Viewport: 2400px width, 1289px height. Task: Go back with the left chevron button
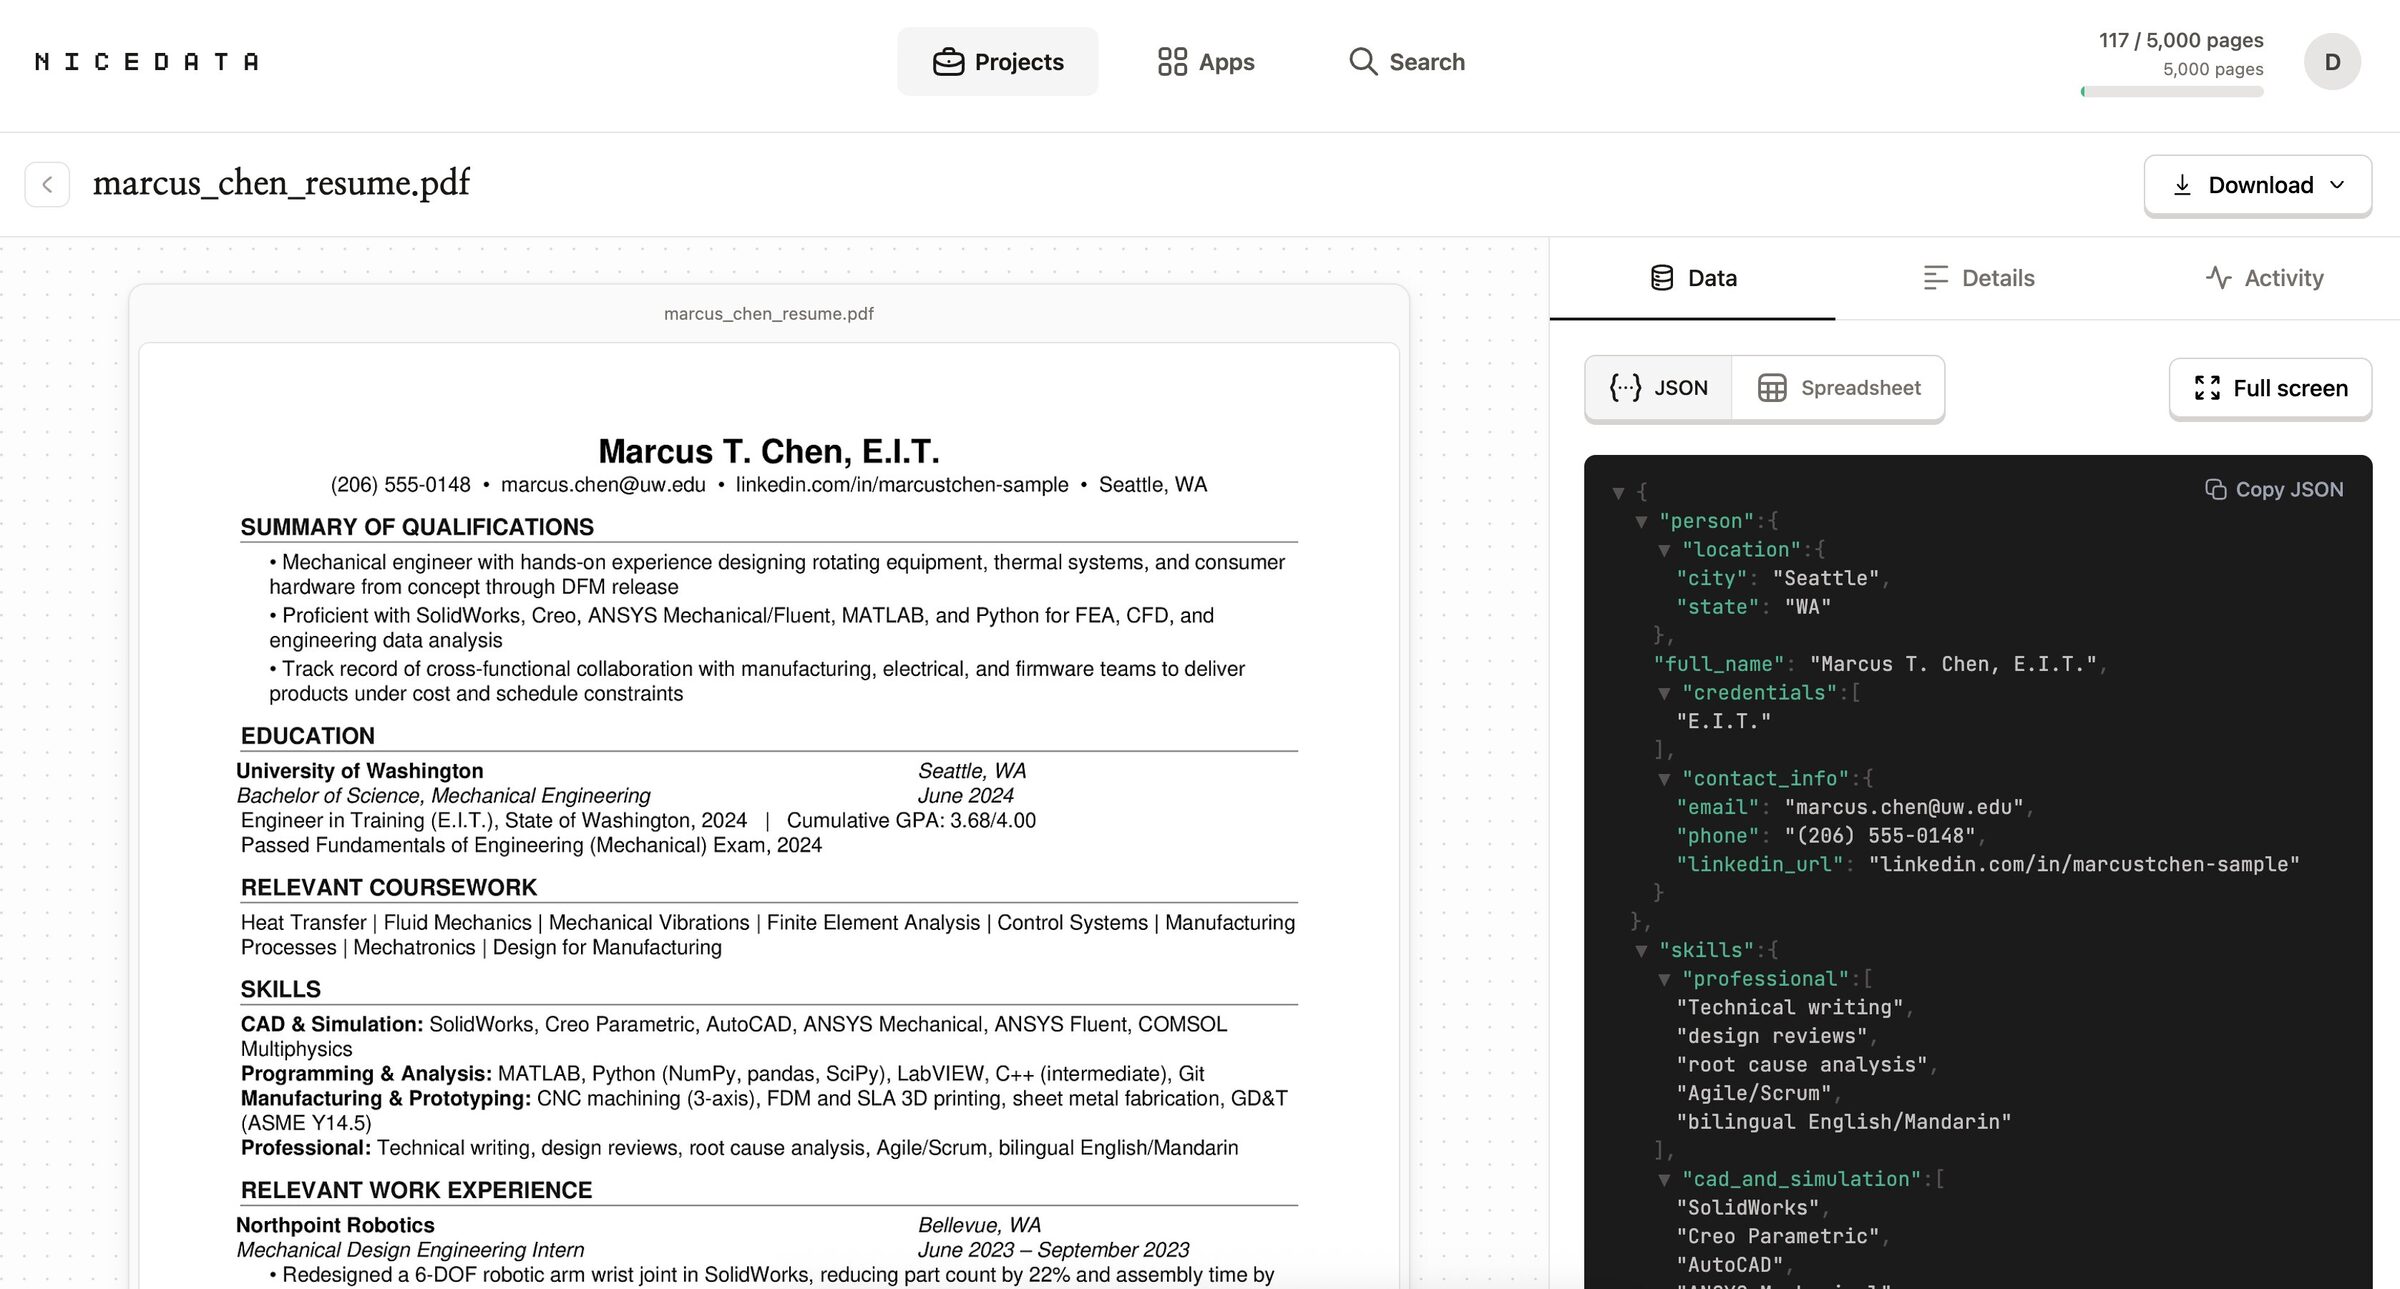point(47,185)
